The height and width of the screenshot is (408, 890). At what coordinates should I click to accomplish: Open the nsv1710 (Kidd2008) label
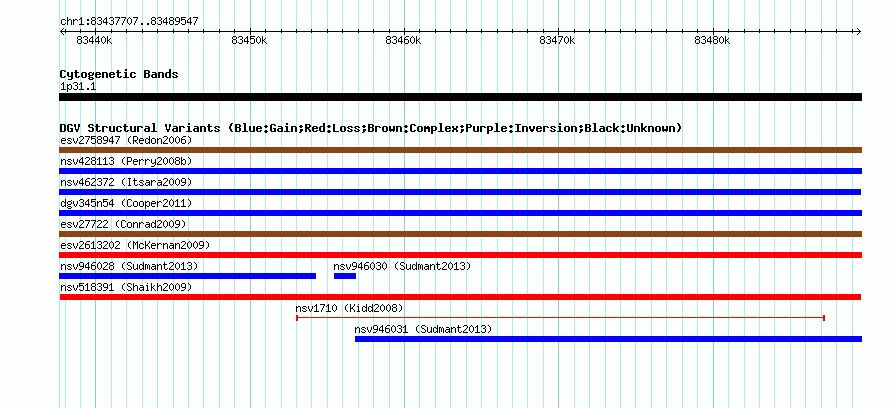[x=349, y=308]
